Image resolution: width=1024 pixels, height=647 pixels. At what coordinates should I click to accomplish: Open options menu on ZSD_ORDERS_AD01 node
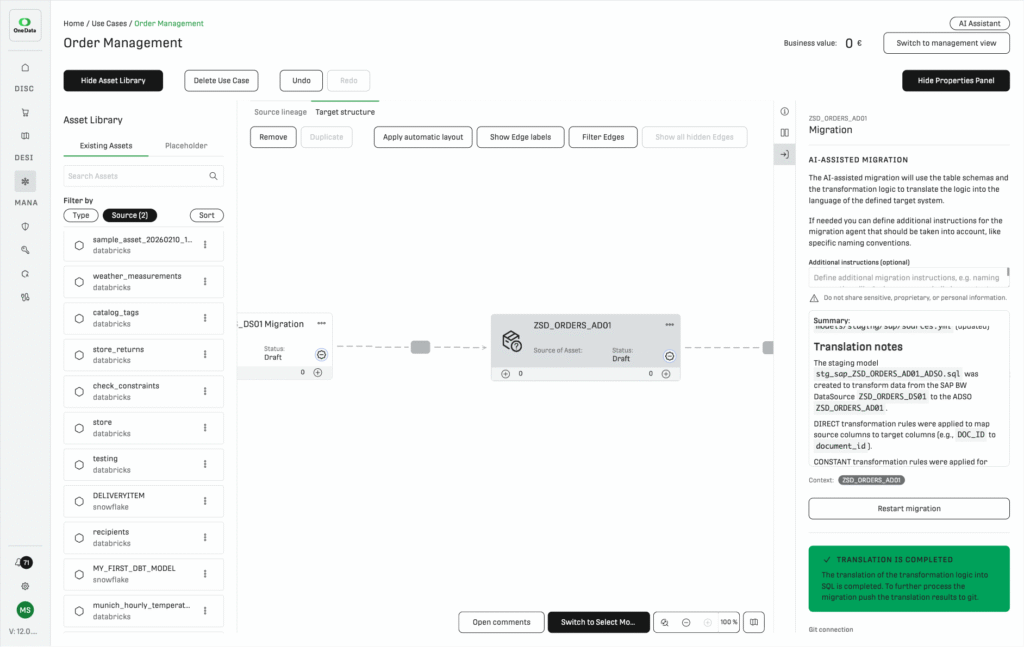(x=669, y=324)
